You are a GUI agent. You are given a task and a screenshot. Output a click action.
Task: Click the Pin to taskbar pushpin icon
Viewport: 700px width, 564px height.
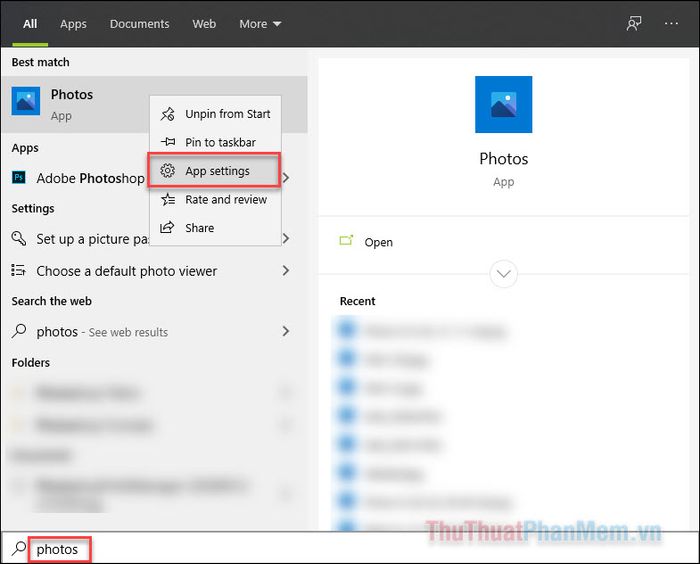(167, 142)
